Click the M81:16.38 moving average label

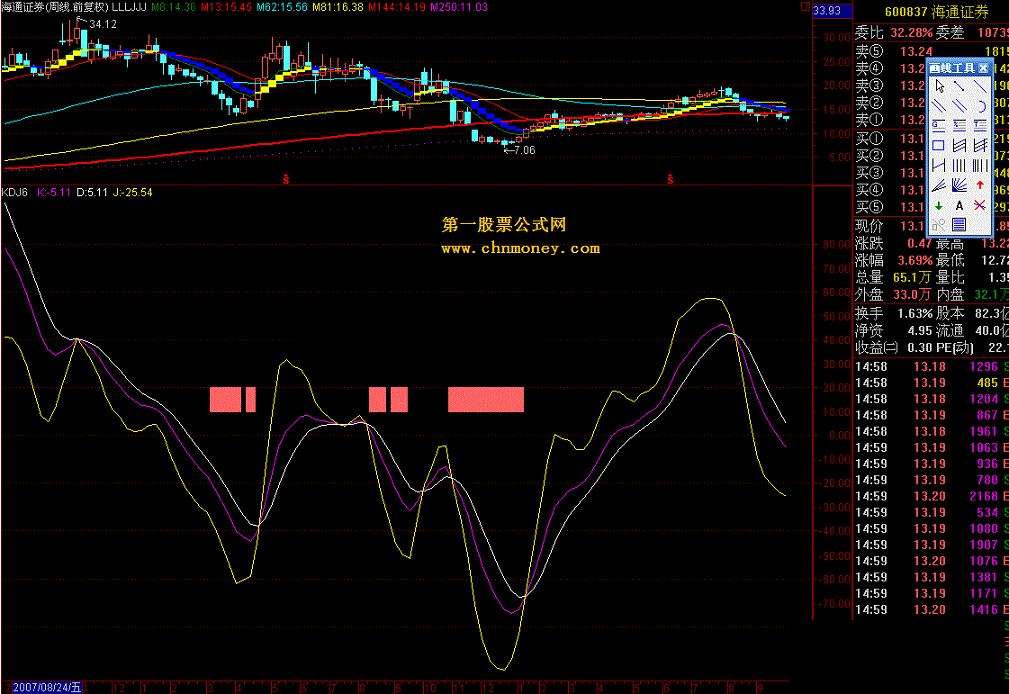(338, 7)
